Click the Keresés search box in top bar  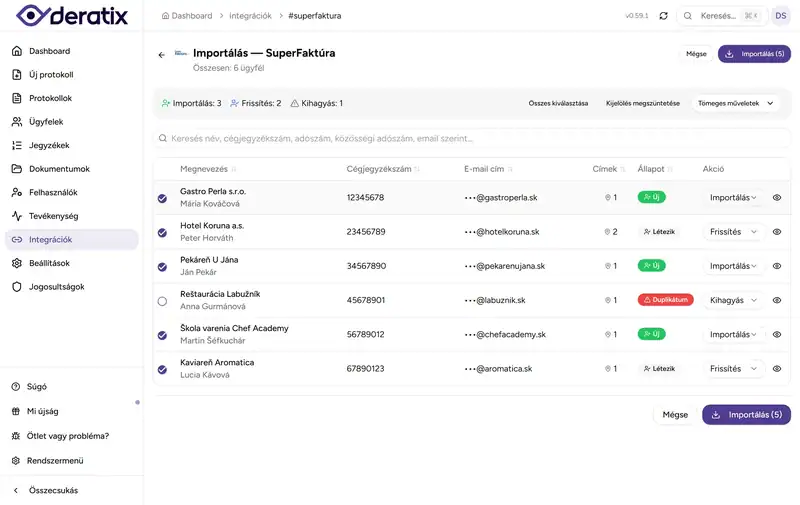[x=720, y=16]
